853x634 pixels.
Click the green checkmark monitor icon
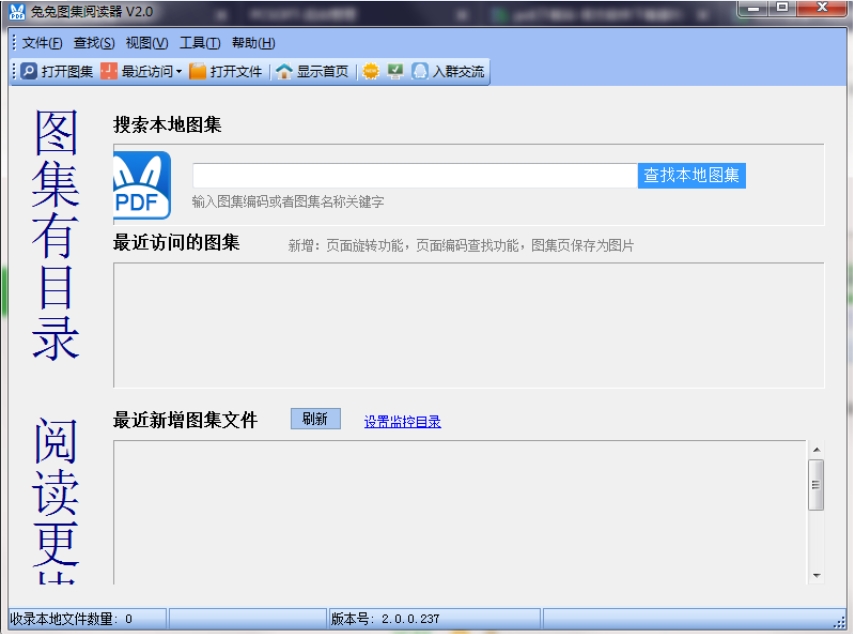[395, 71]
